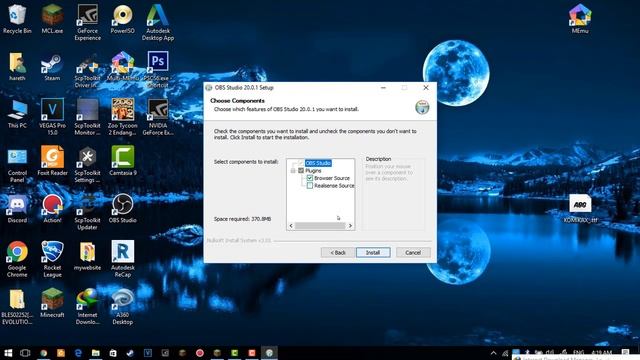Click the component list horizontal scrollbar thumb
Viewport: 640px width, 360px height.
[320, 226]
